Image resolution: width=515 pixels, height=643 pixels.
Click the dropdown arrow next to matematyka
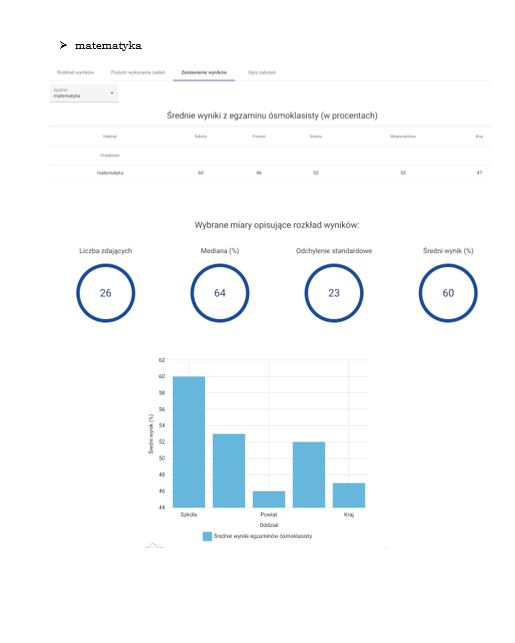pyautogui.click(x=112, y=93)
